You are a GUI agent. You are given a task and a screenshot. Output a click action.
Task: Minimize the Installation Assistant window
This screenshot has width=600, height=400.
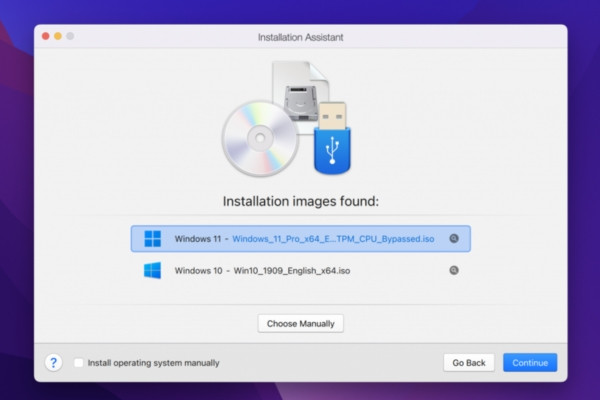(x=58, y=36)
